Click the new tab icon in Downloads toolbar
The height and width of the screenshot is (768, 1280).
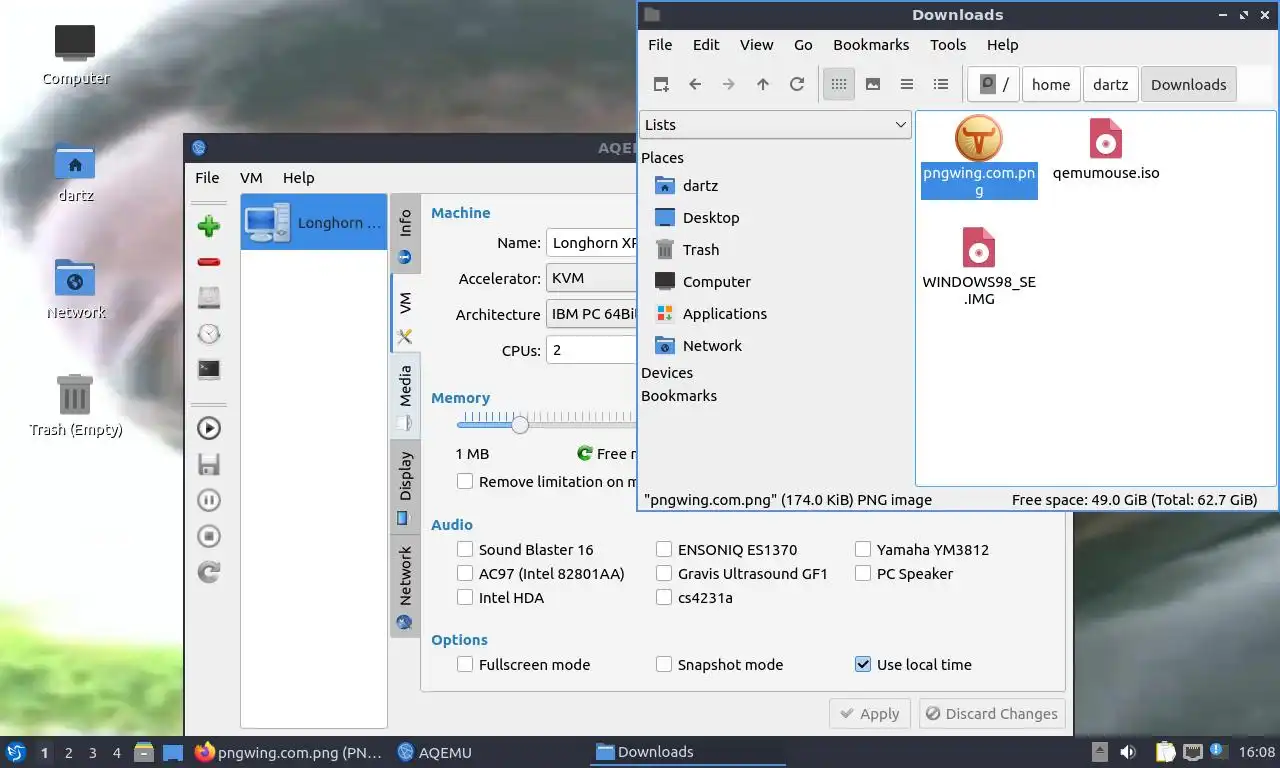(661, 84)
